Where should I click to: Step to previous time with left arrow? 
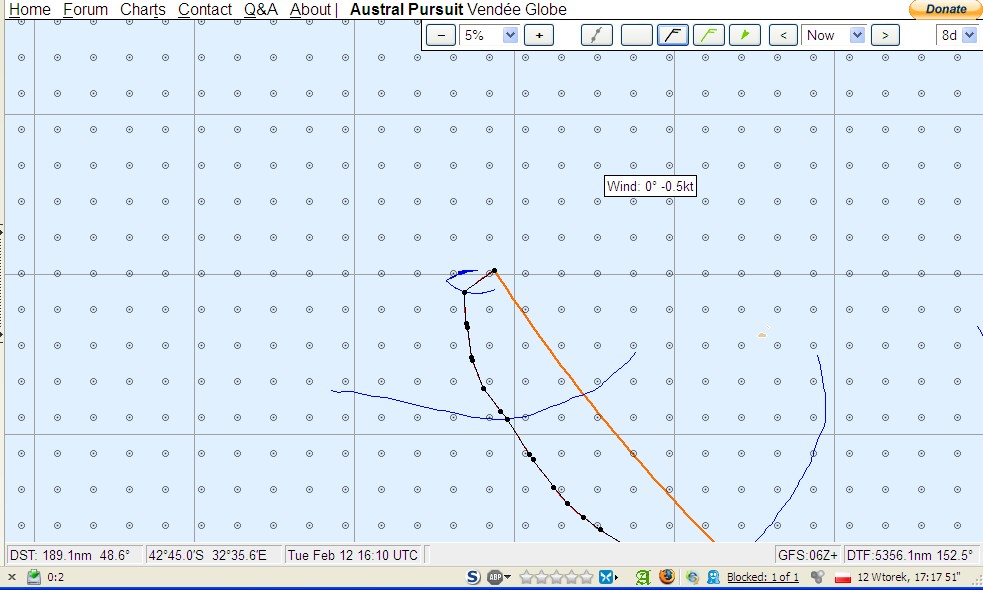coord(783,35)
